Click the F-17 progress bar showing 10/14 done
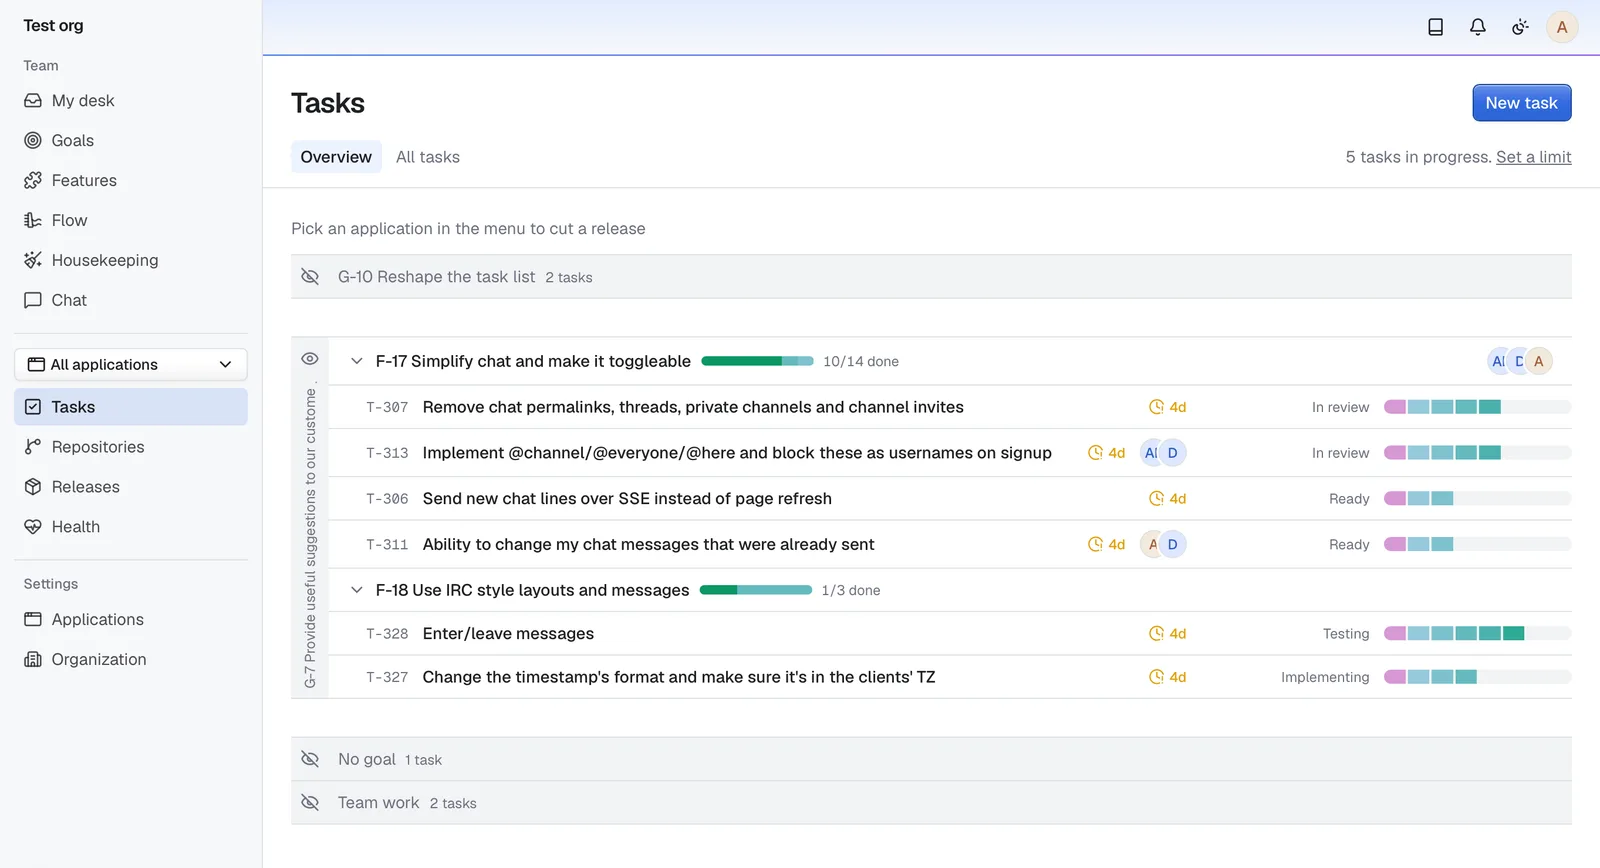The height and width of the screenshot is (868, 1600). click(x=757, y=361)
